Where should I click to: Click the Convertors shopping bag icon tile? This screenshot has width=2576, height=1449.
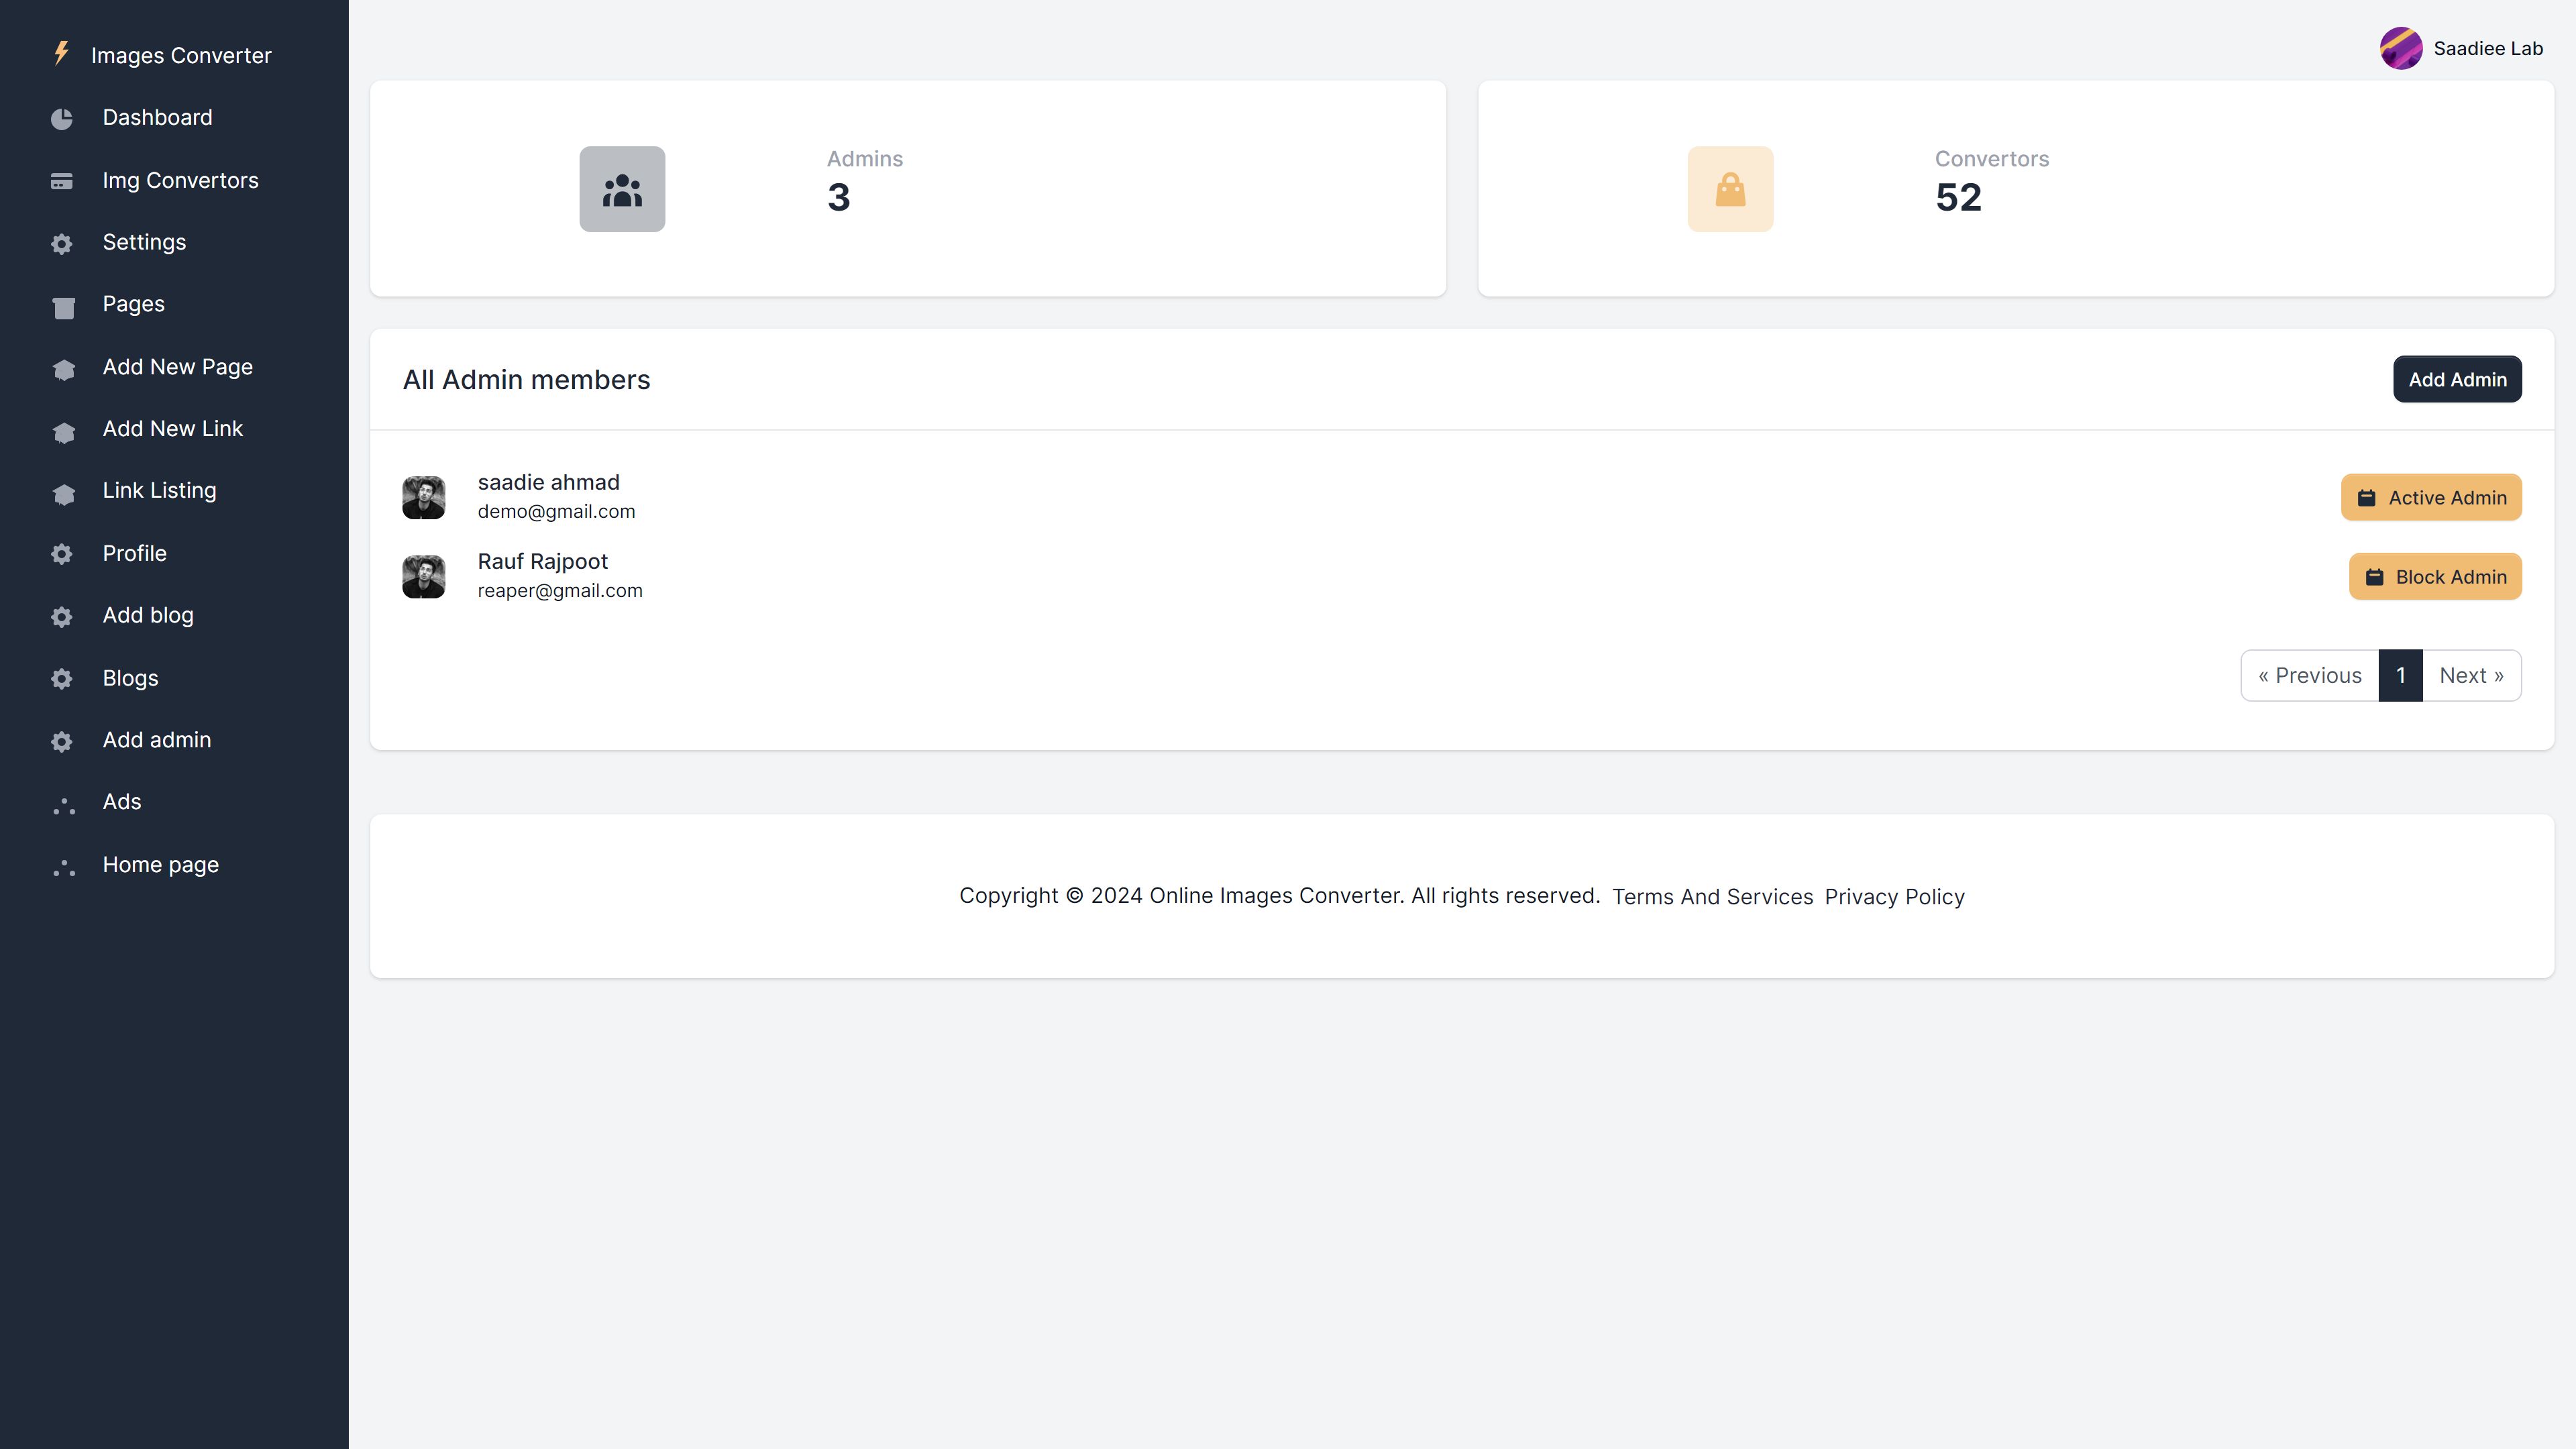coord(1730,189)
